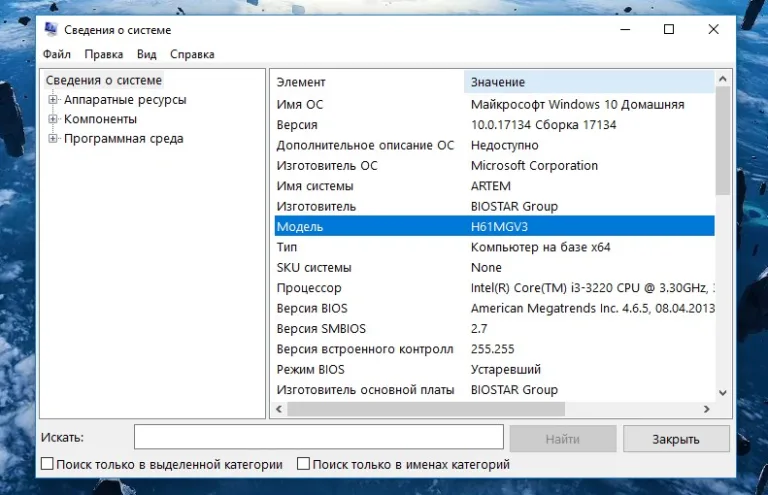Click the Закрыть button
Screen dimensions: 768x495
(x=676, y=439)
